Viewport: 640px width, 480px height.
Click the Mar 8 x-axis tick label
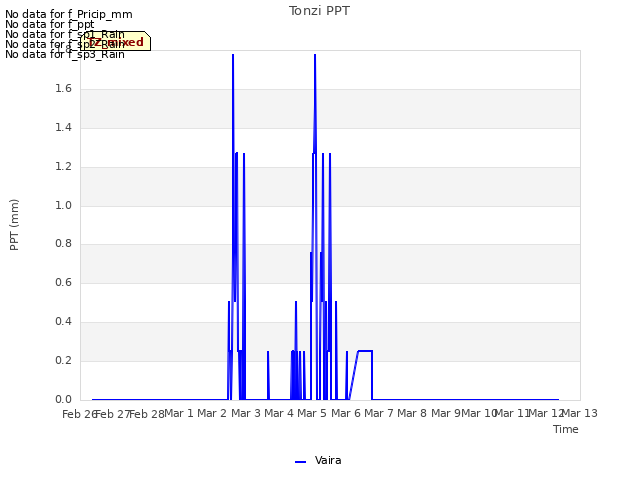(x=412, y=413)
